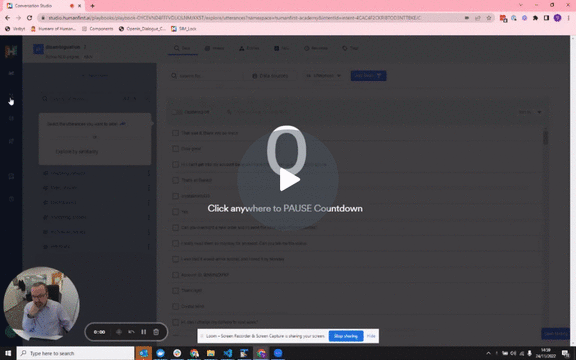Hide the Loom screen sharing notice

(x=371, y=336)
